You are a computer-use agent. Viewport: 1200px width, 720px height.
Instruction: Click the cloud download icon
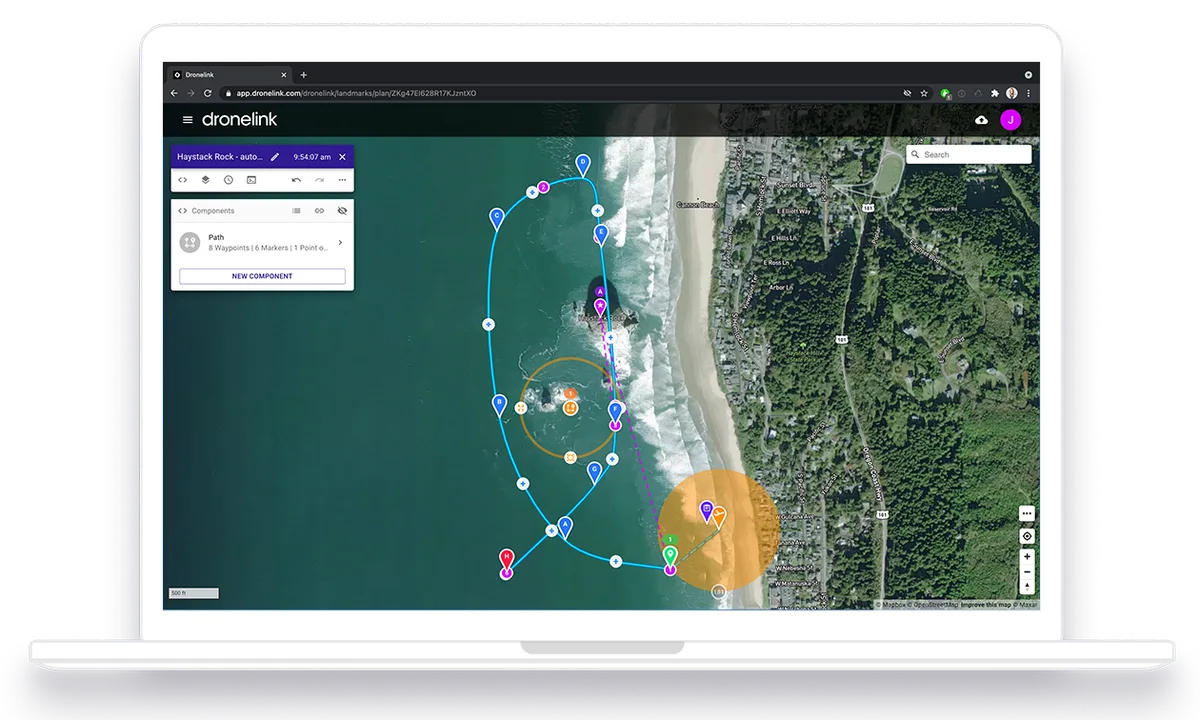click(x=981, y=120)
